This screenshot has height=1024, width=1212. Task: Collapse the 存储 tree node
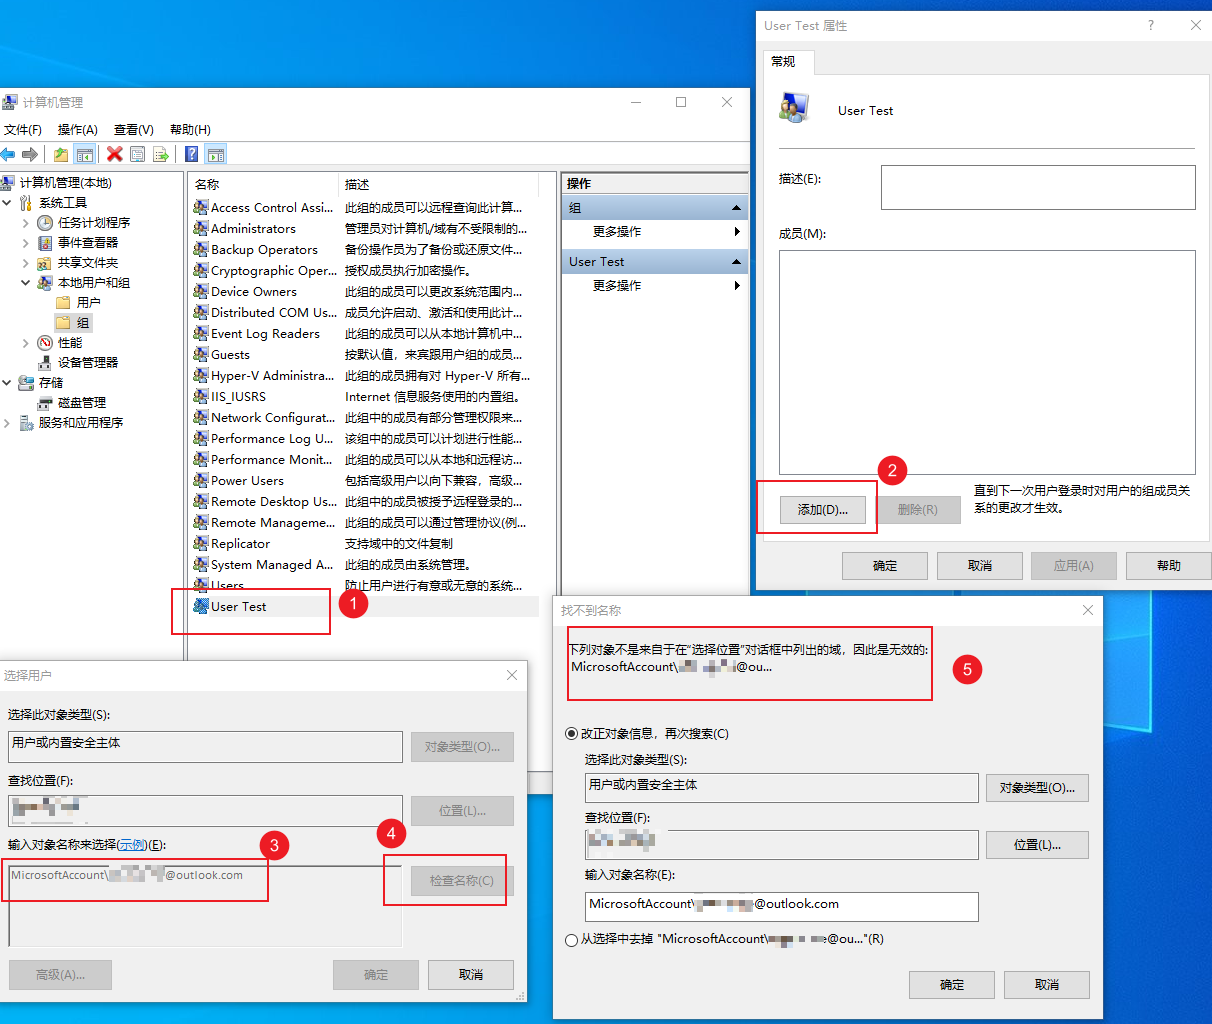(7, 383)
